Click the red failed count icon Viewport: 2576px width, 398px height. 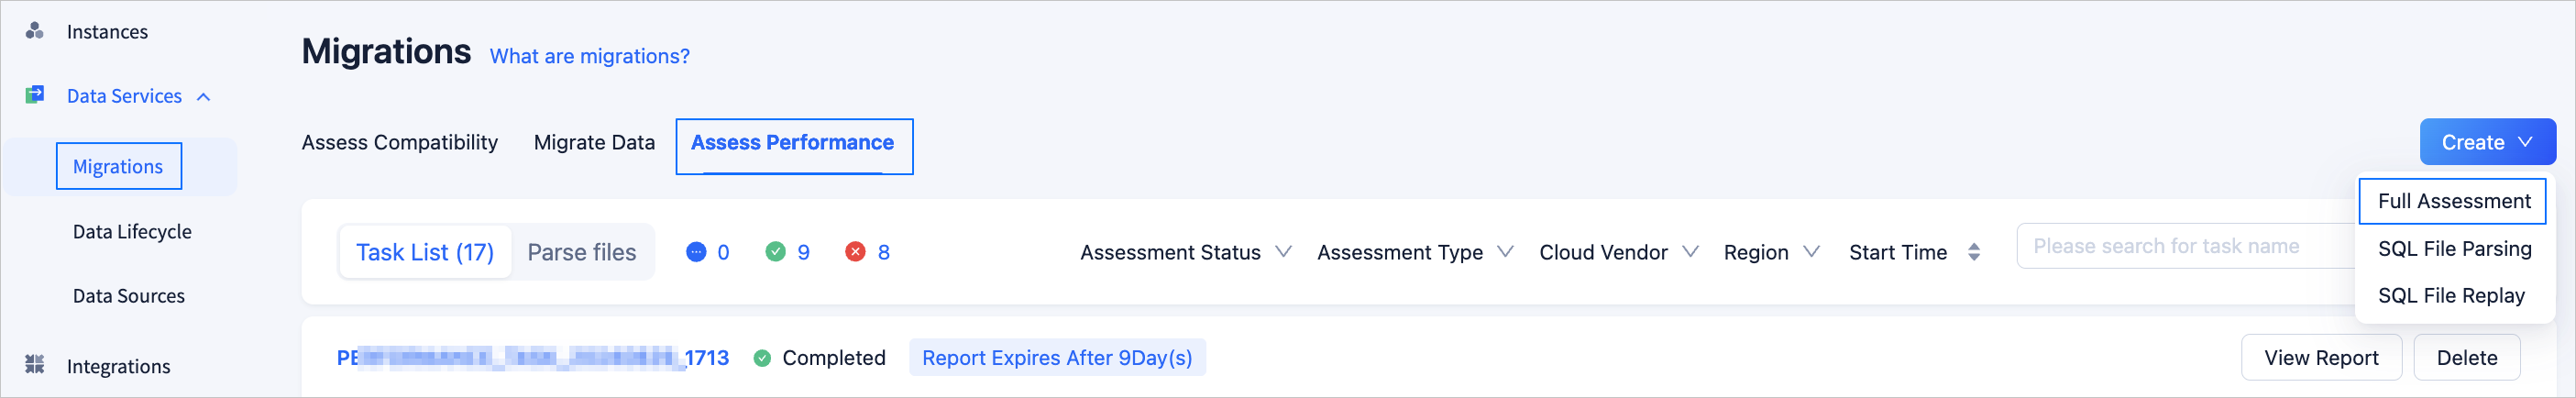[x=855, y=252]
